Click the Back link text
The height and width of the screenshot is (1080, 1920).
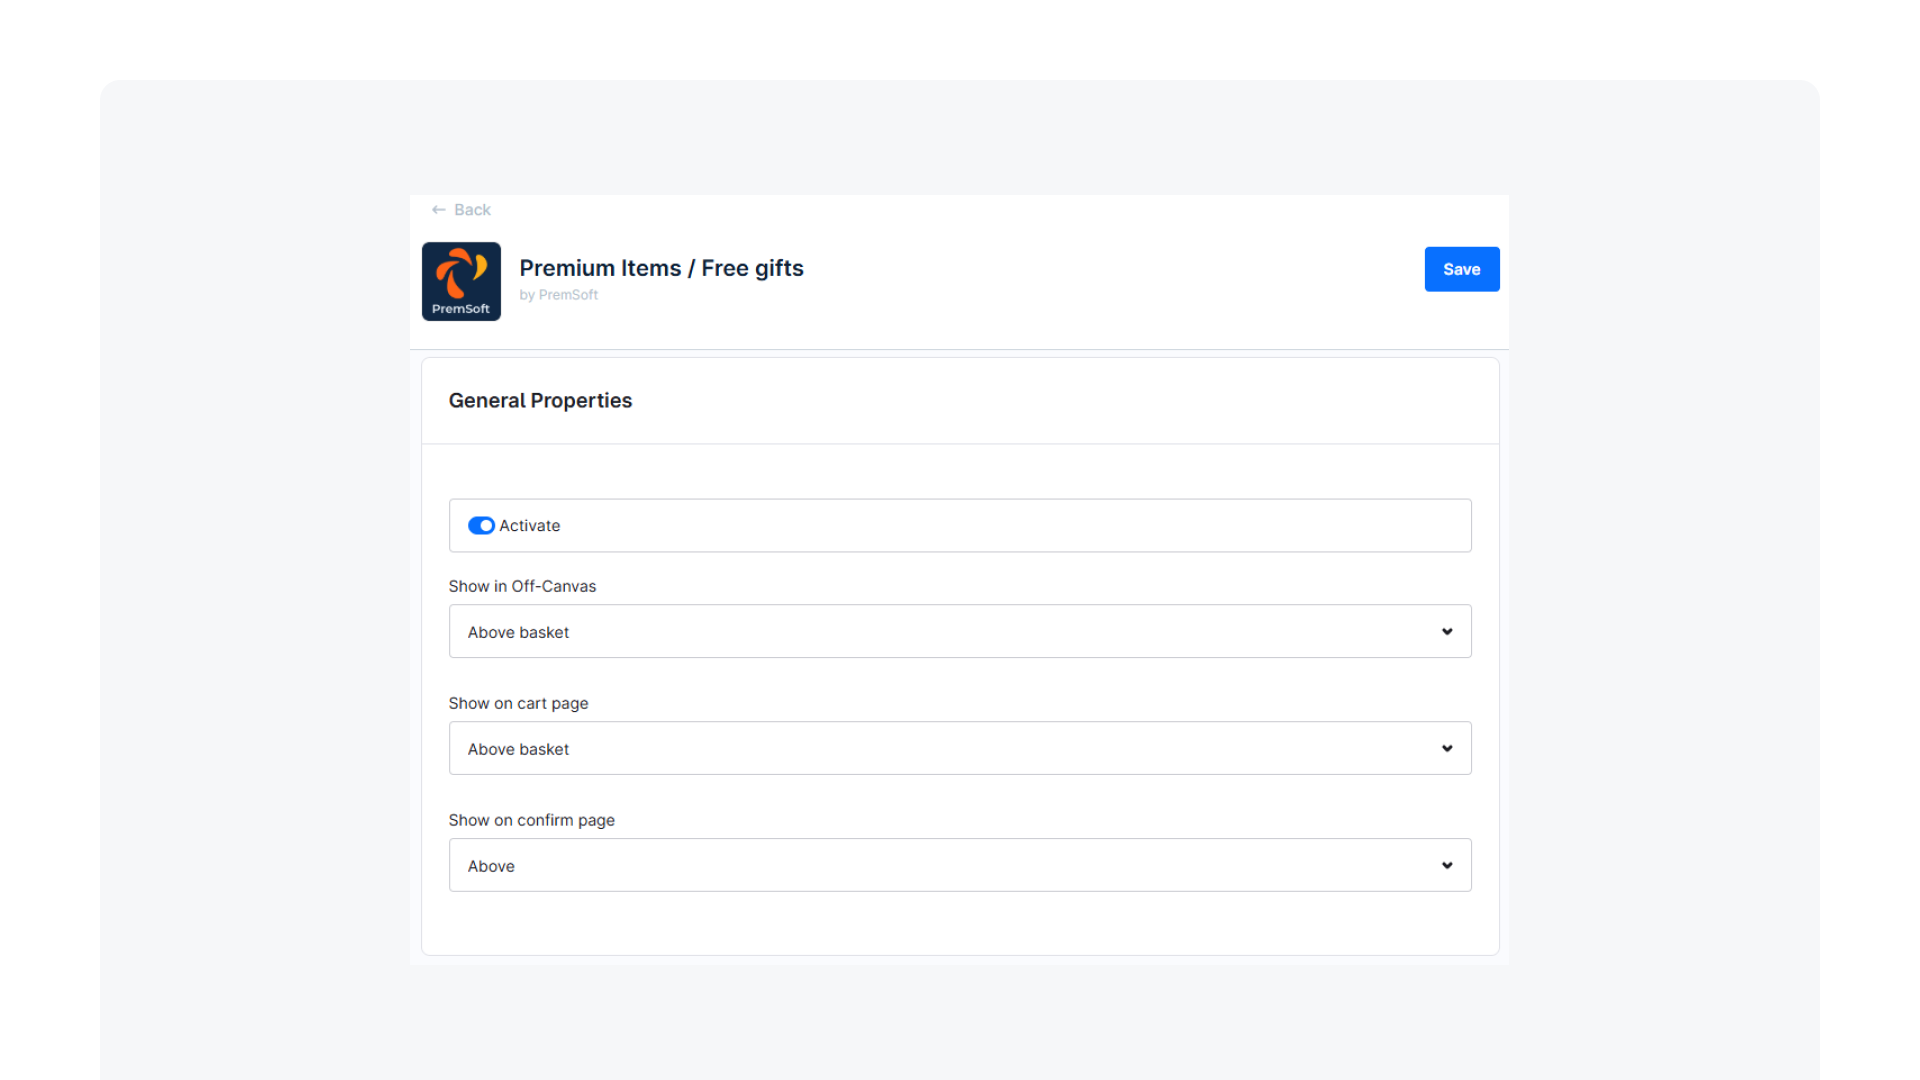click(x=472, y=210)
